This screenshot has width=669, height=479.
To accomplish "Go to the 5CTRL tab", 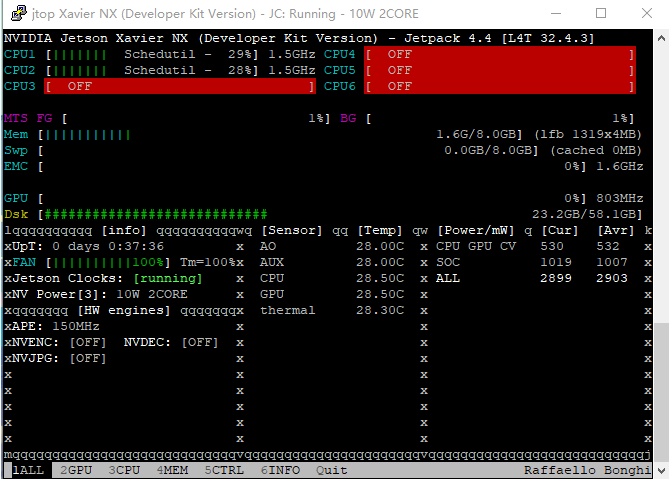I will [x=224, y=470].
